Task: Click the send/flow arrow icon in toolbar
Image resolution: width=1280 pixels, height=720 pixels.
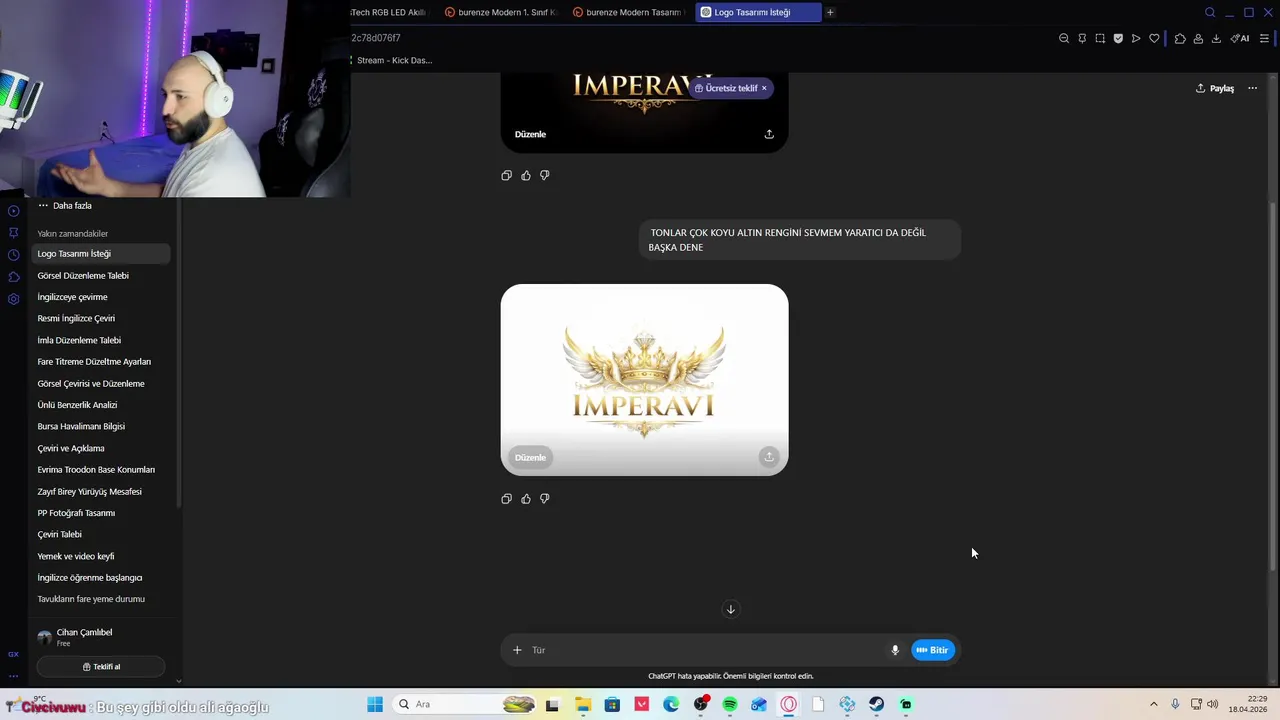Action: [x=1136, y=38]
